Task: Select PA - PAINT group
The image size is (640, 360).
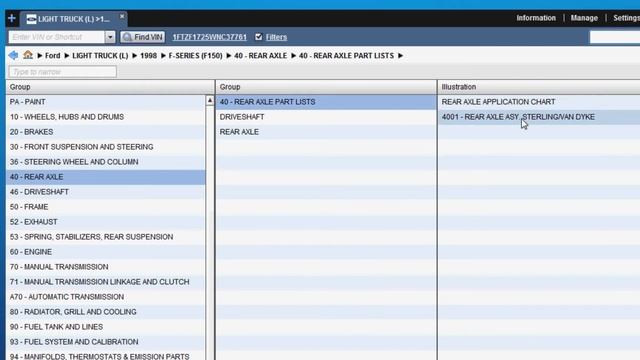Action: click(x=106, y=102)
